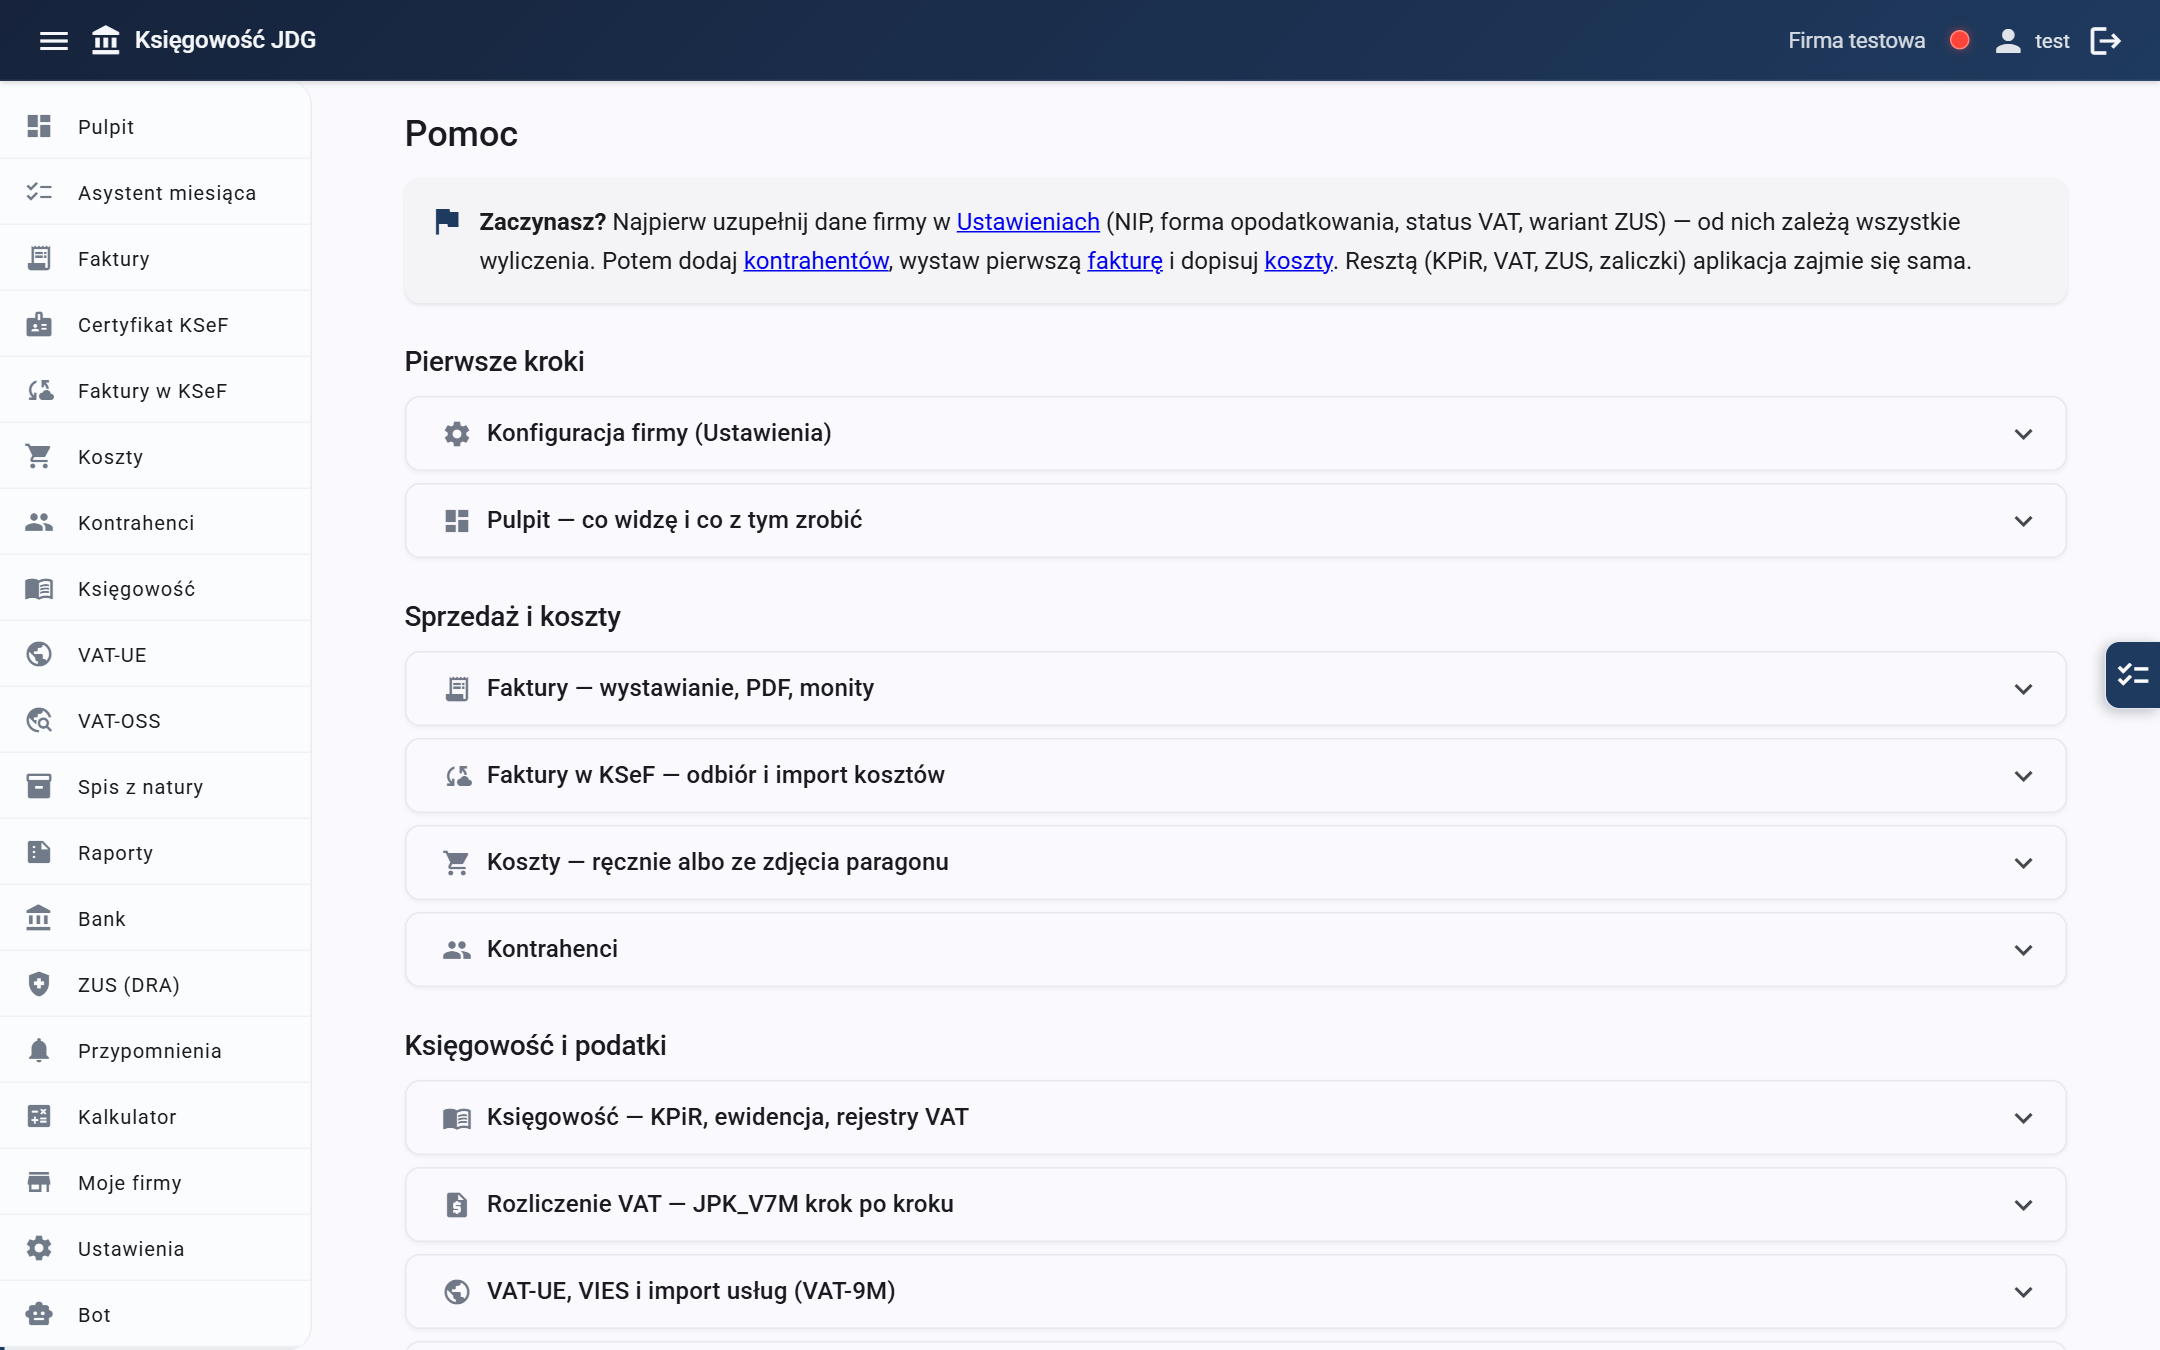Open the Bot robot icon
This screenshot has width=2160, height=1350.
[x=39, y=1315]
